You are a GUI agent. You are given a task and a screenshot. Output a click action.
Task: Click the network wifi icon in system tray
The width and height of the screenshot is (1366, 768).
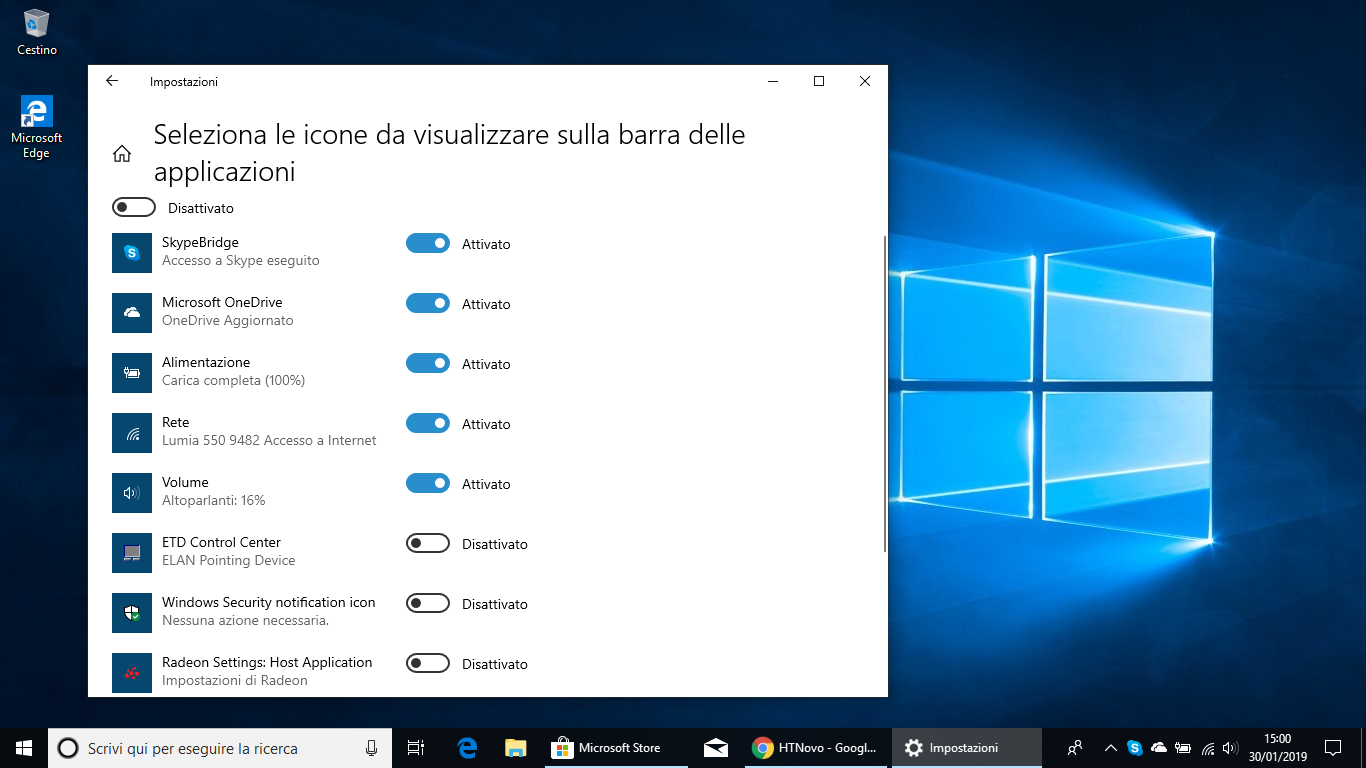(x=1208, y=748)
